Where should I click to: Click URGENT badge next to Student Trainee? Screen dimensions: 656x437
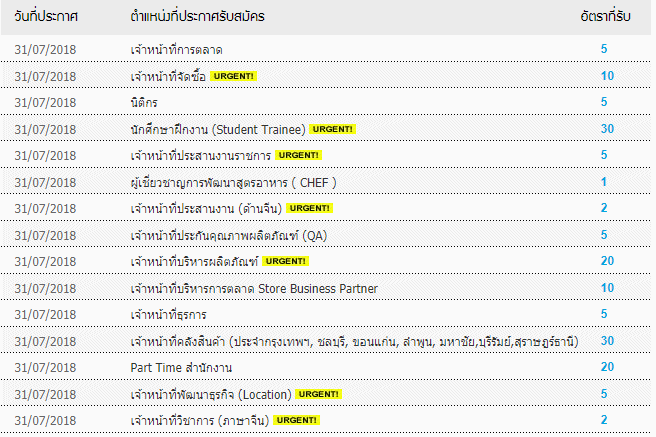pyautogui.click(x=332, y=129)
